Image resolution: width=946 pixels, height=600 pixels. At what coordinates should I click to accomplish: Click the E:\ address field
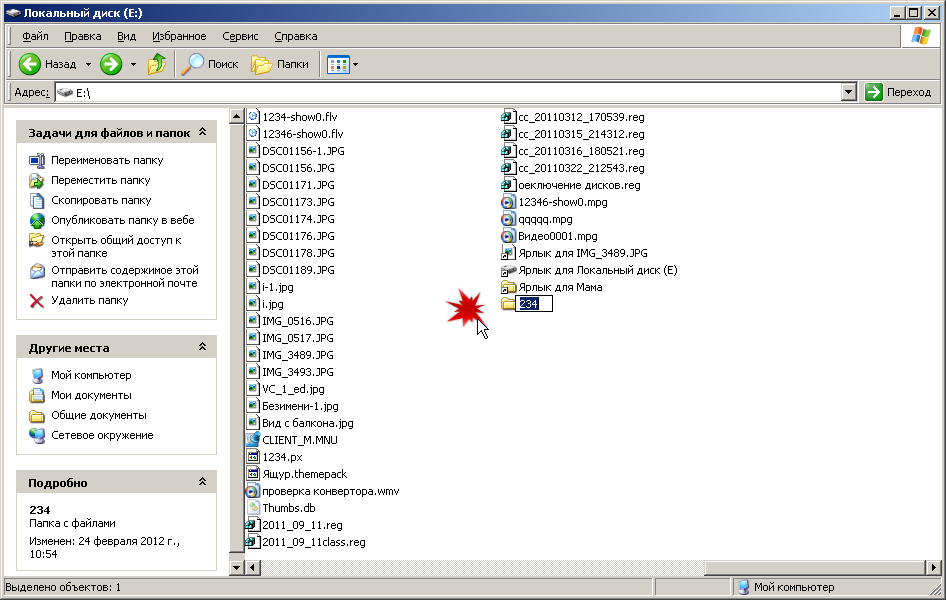[449, 92]
